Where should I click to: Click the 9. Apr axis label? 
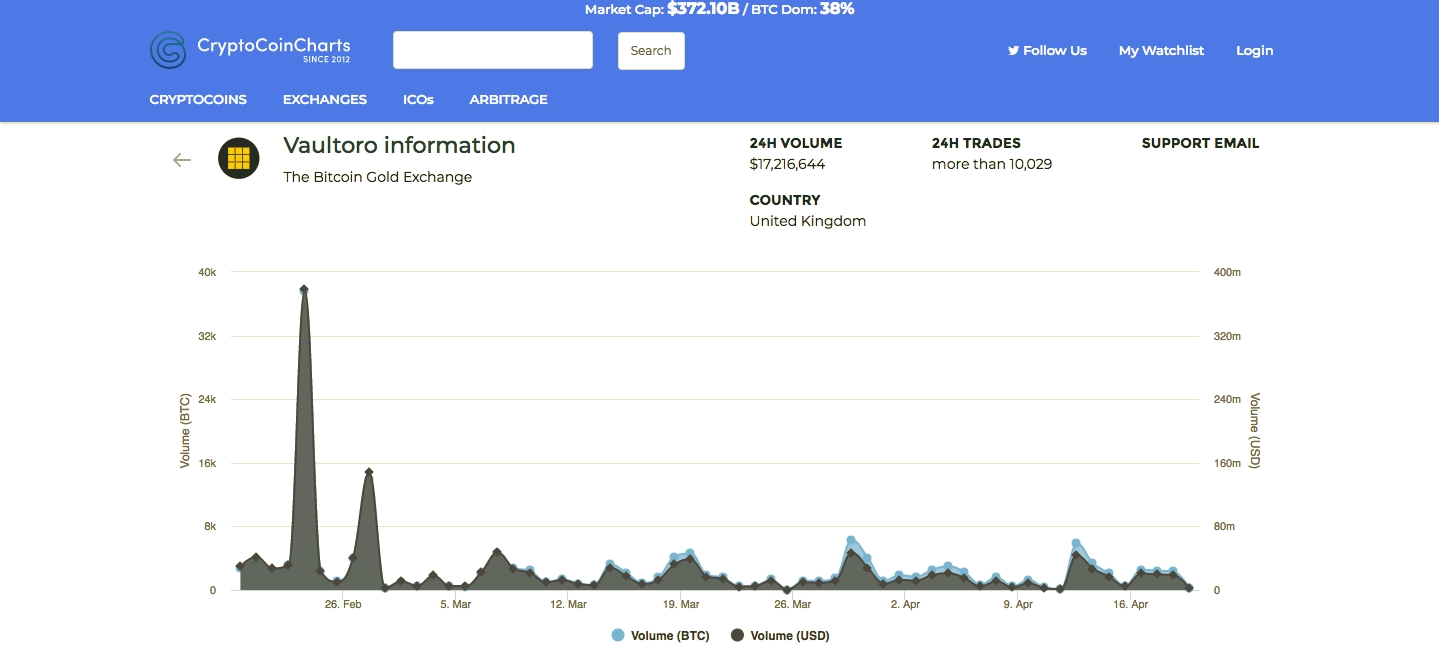coord(1018,604)
